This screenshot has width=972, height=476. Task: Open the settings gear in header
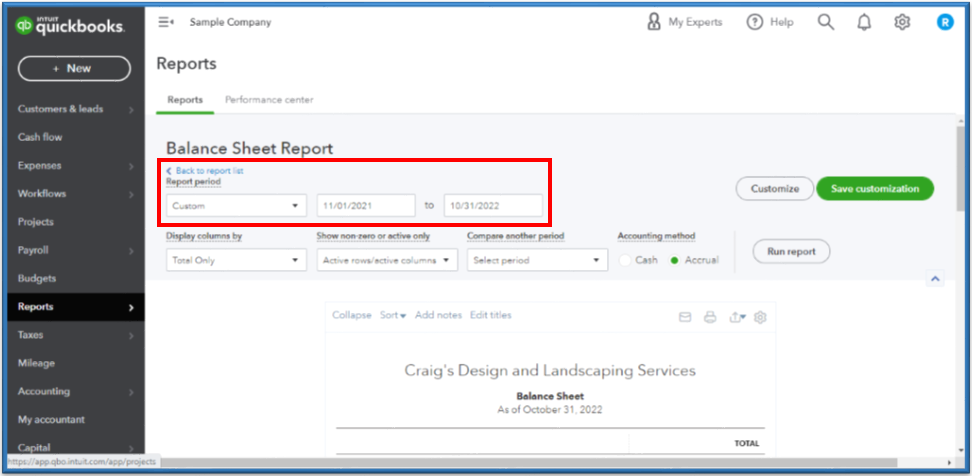click(x=902, y=22)
